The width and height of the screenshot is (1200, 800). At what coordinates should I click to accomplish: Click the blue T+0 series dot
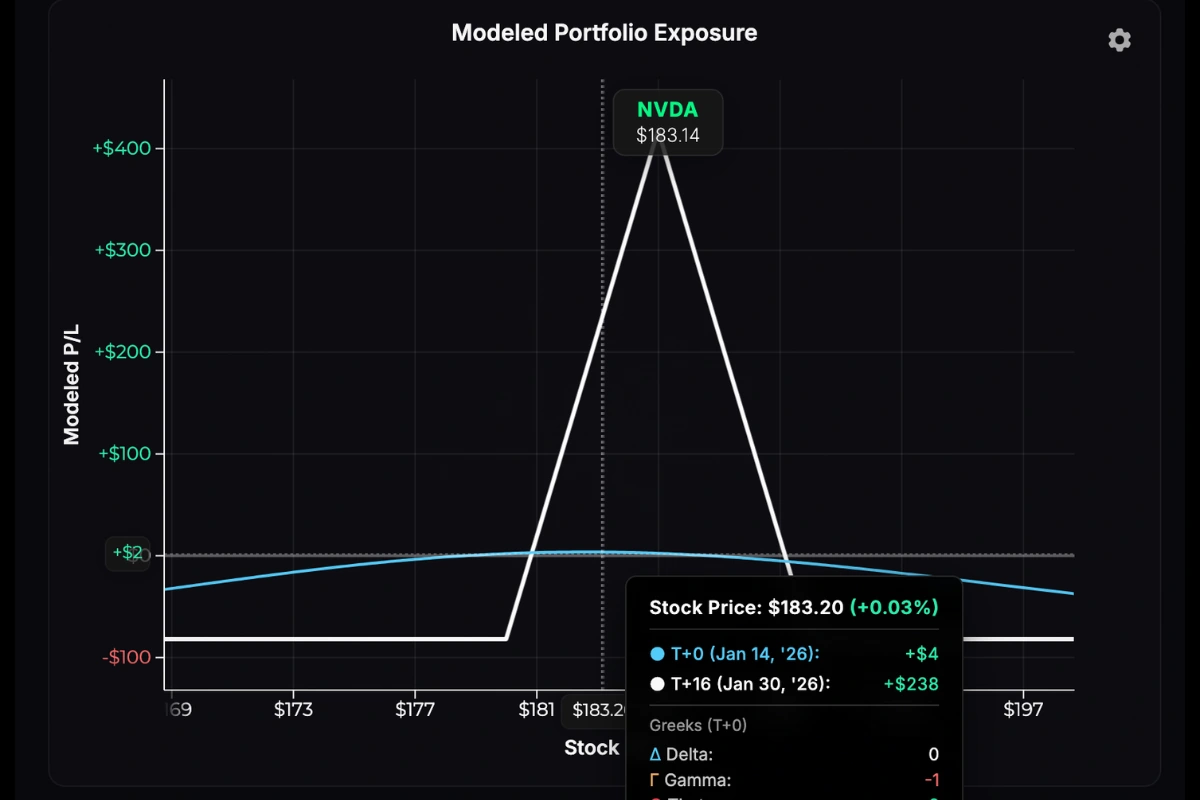(x=657, y=654)
